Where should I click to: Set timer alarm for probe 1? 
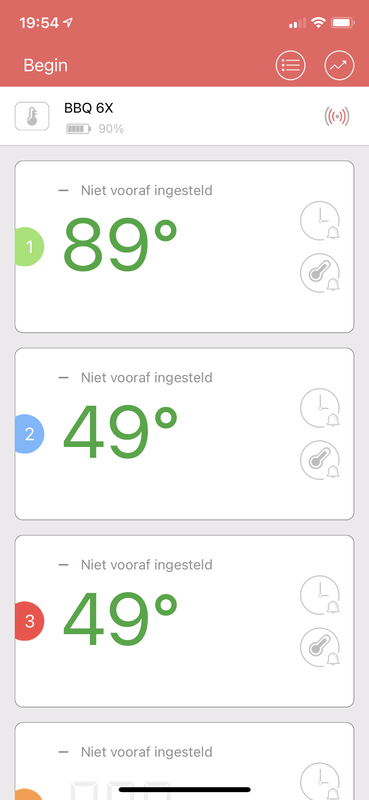[319, 221]
